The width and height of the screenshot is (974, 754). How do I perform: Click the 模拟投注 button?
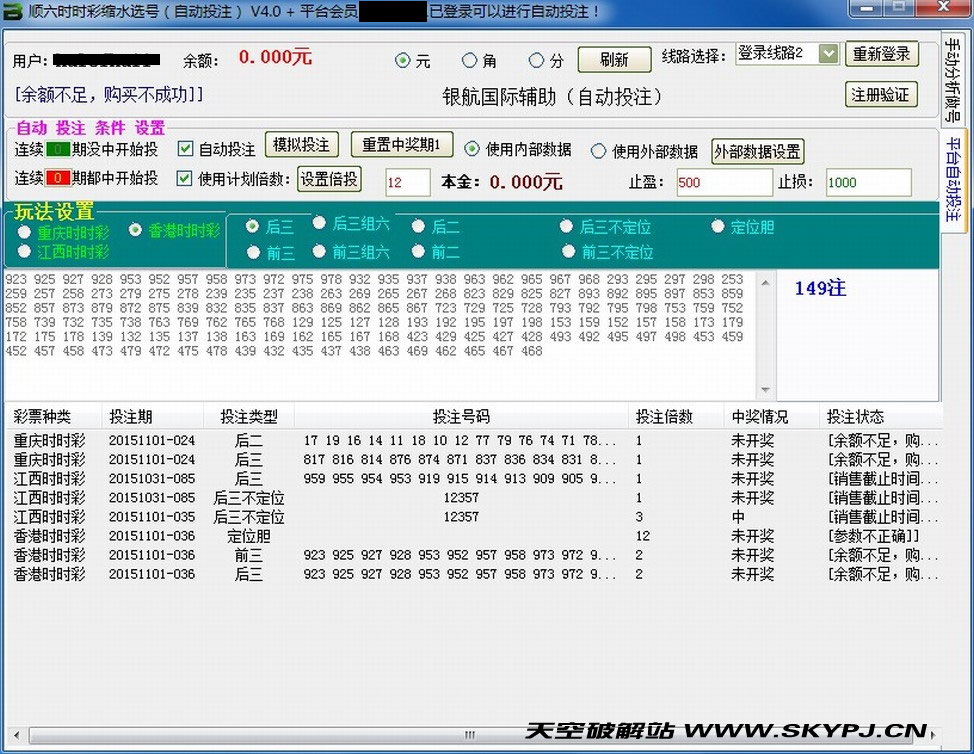[x=302, y=145]
